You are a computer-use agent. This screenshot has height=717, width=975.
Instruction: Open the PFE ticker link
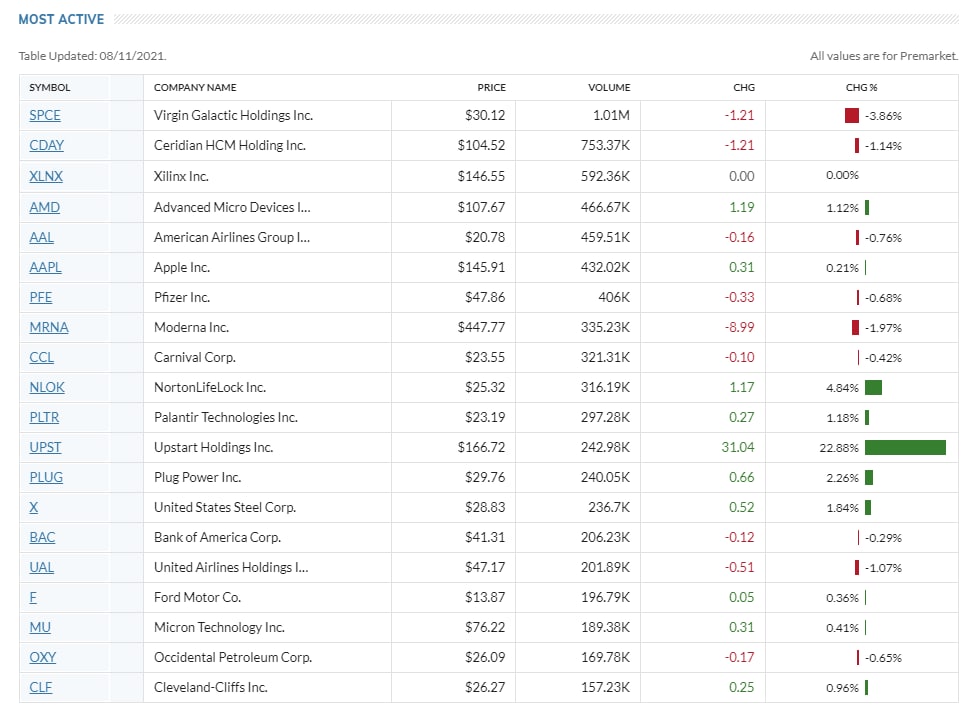click(41, 298)
